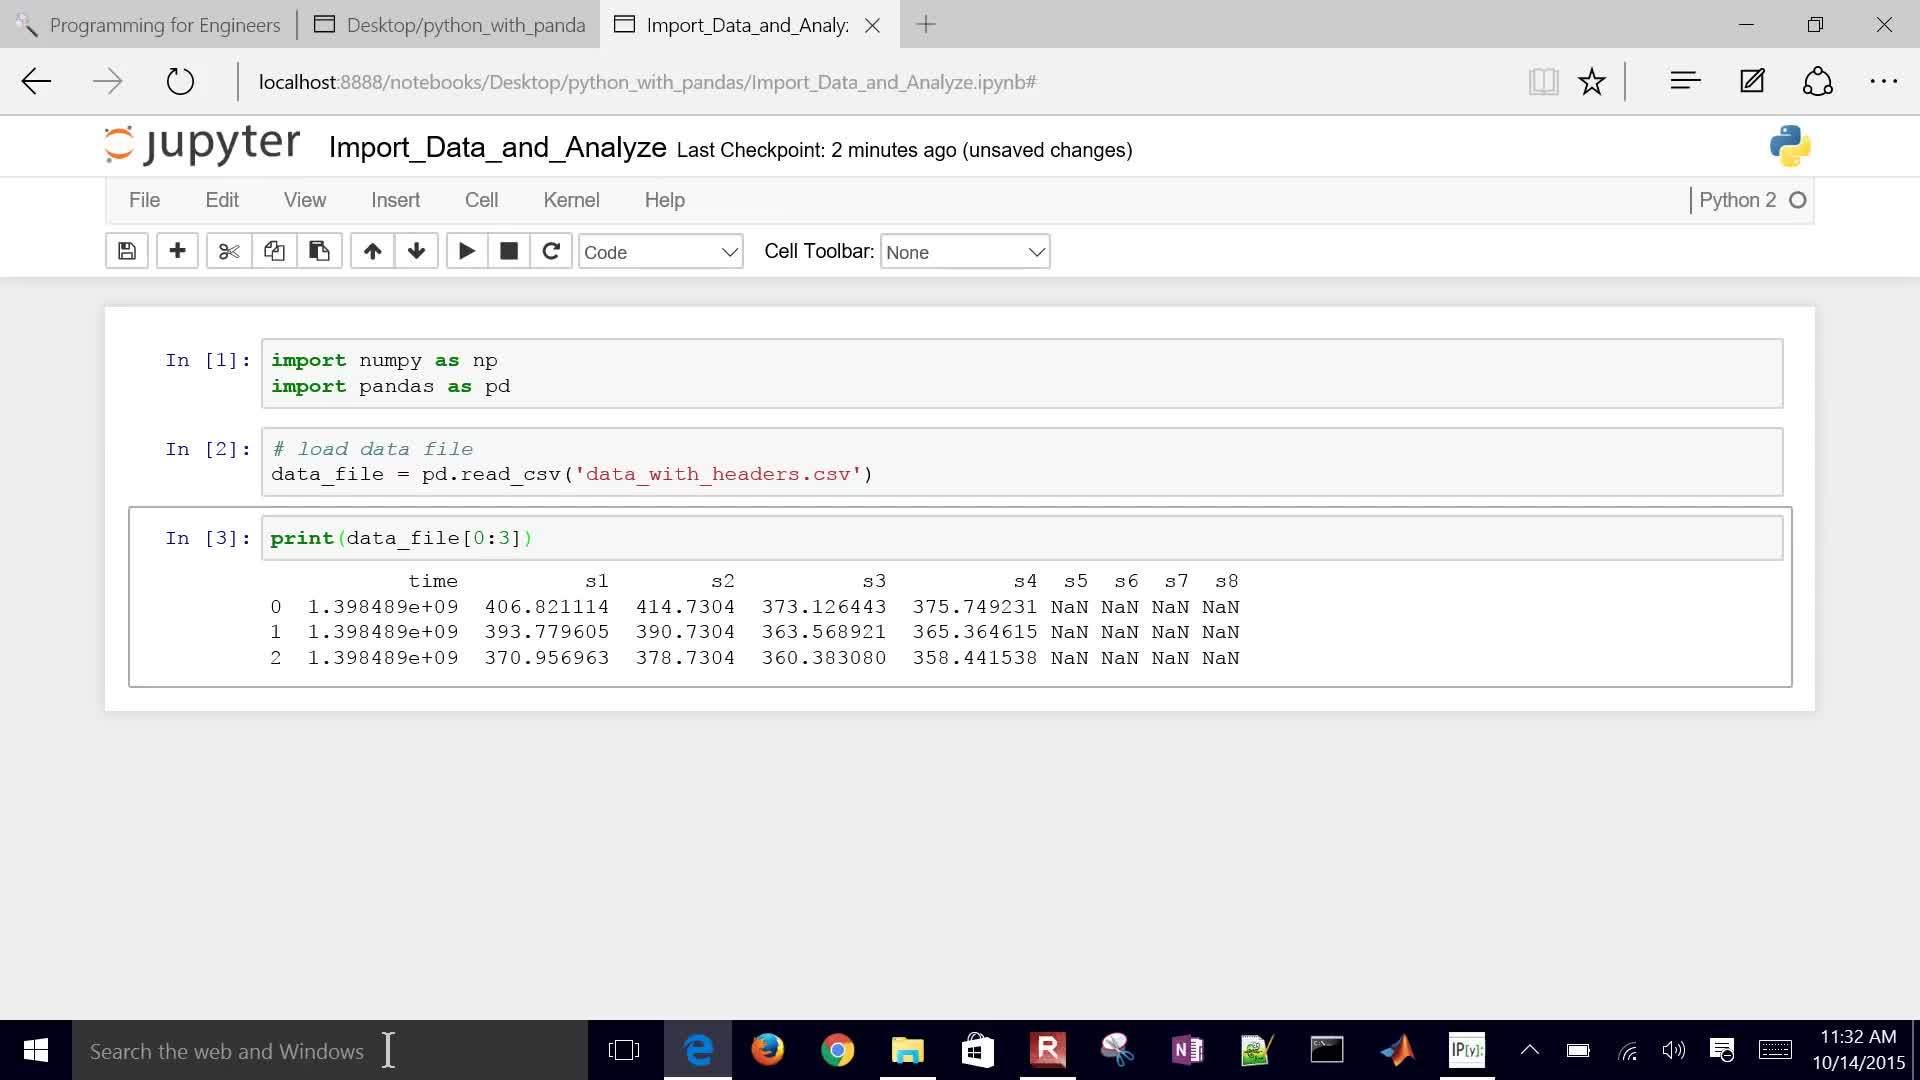Open Firefox from the taskbar
Screen dimensions: 1920x1080
click(x=768, y=1050)
